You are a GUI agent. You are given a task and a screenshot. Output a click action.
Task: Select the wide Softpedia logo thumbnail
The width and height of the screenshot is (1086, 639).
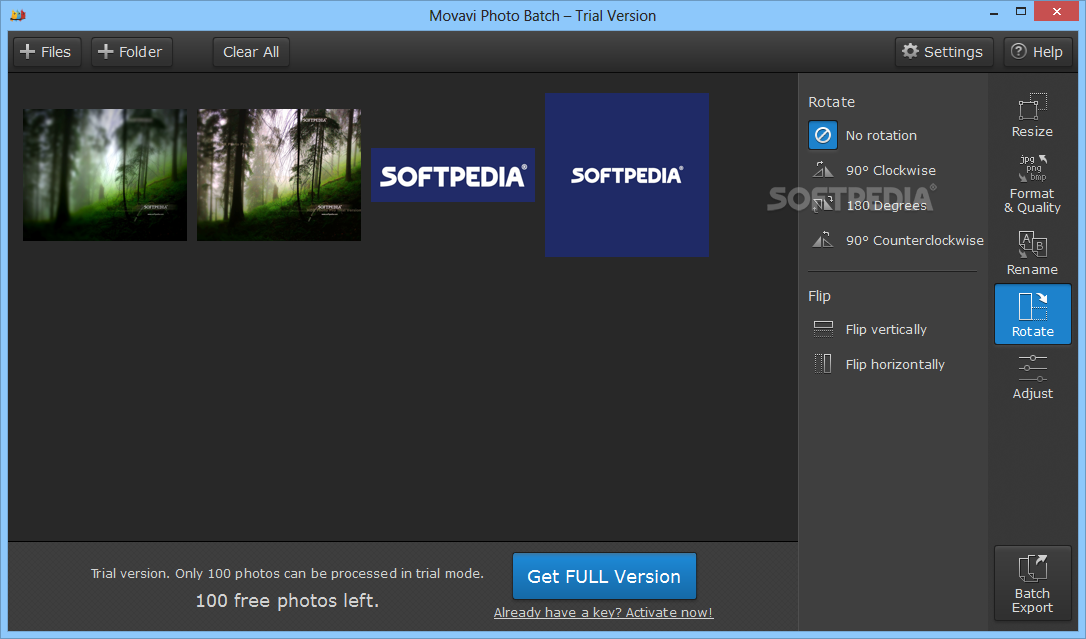(x=453, y=175)
